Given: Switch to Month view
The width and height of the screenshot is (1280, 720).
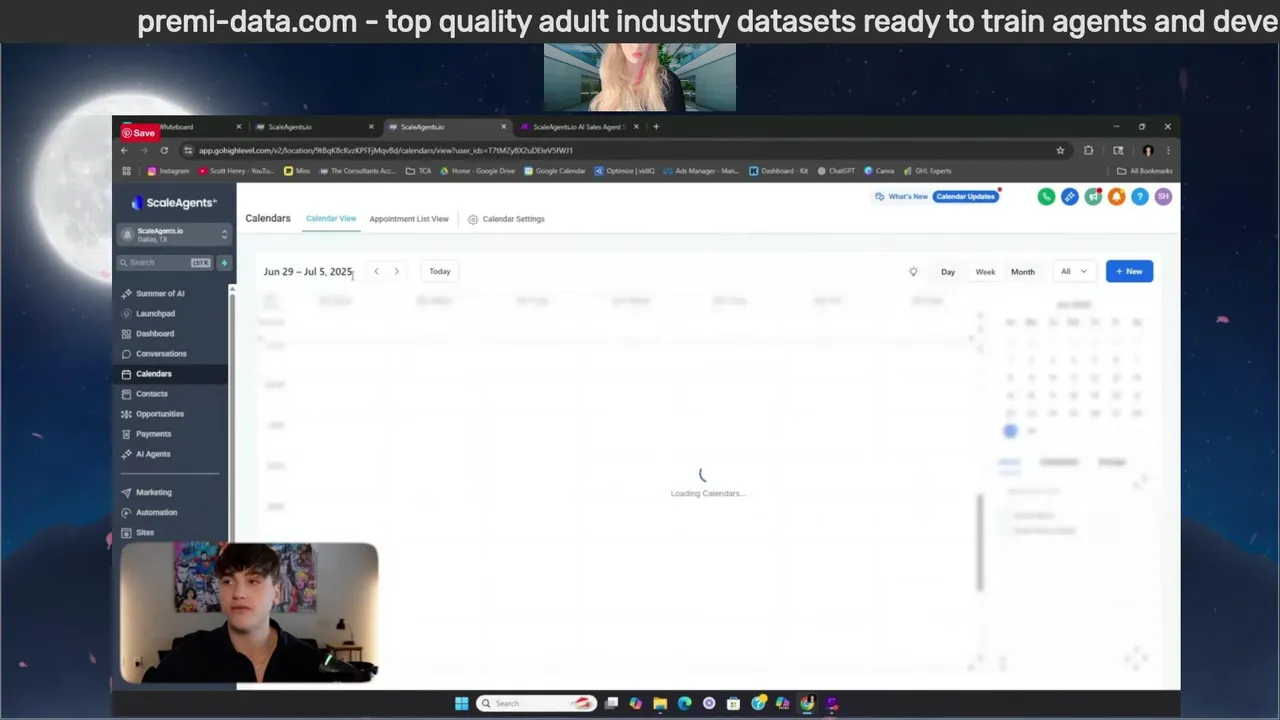Looking at the screenshot, I should [x=1022, y=271].
